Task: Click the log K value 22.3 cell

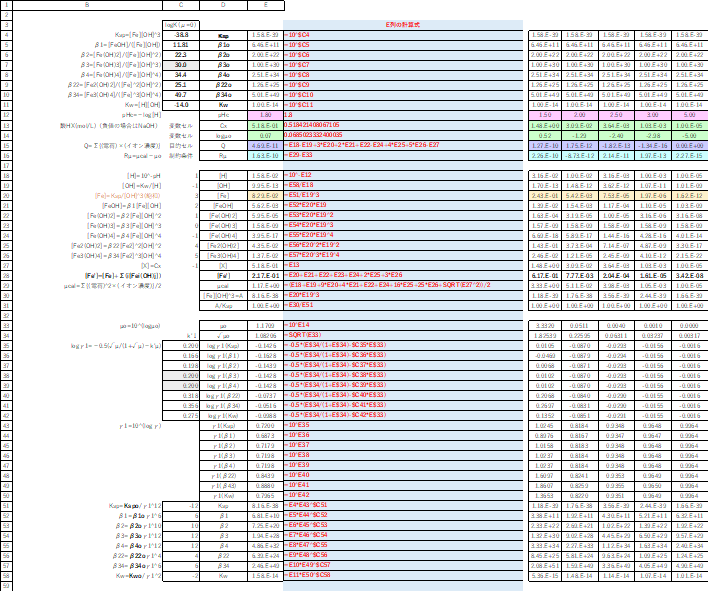Action: [181, 55]
